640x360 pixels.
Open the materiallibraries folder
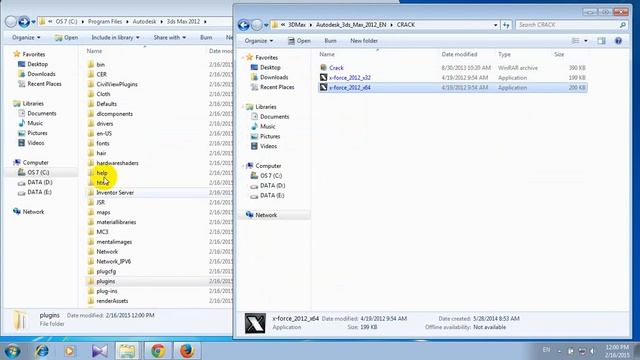116,222
